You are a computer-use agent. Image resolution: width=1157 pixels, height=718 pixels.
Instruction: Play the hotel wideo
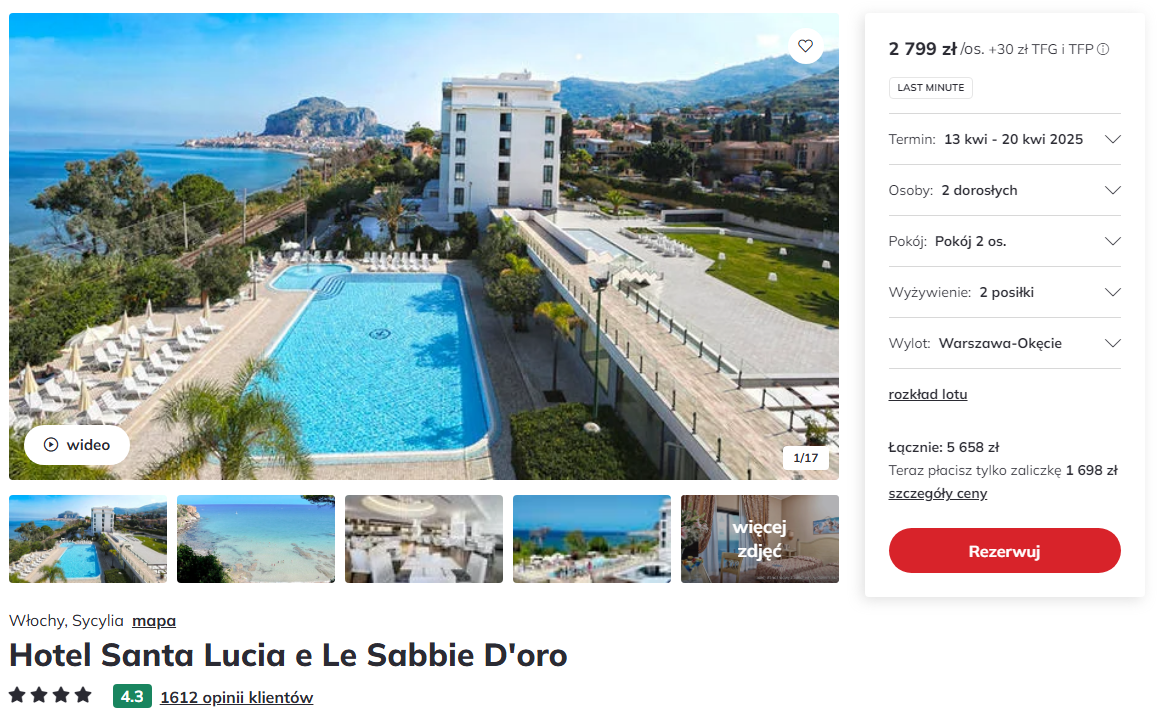[x=77, y=445]
